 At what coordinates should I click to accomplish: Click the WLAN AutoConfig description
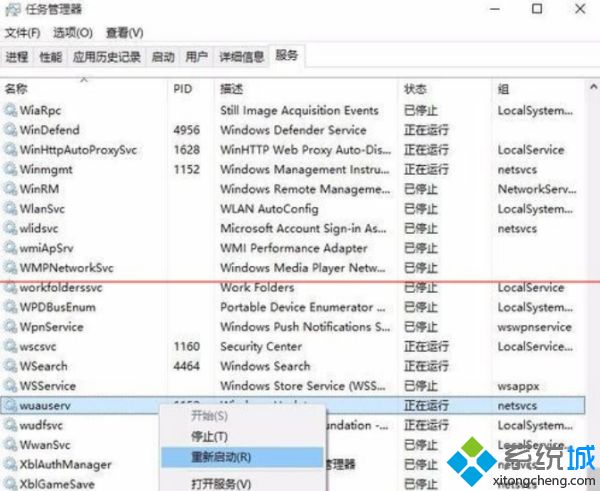tap(269, 209)
